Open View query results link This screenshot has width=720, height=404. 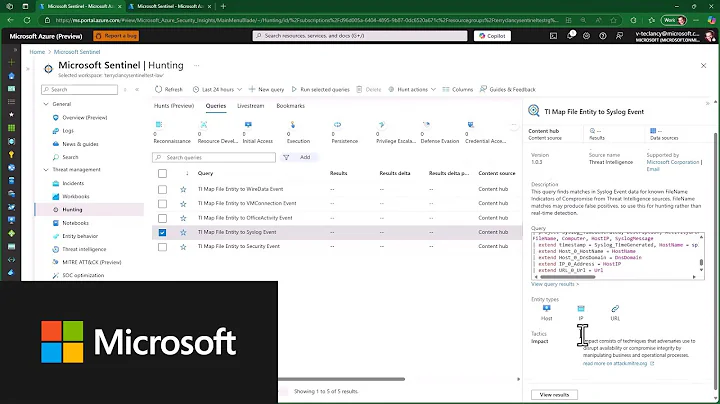(555, 284)
